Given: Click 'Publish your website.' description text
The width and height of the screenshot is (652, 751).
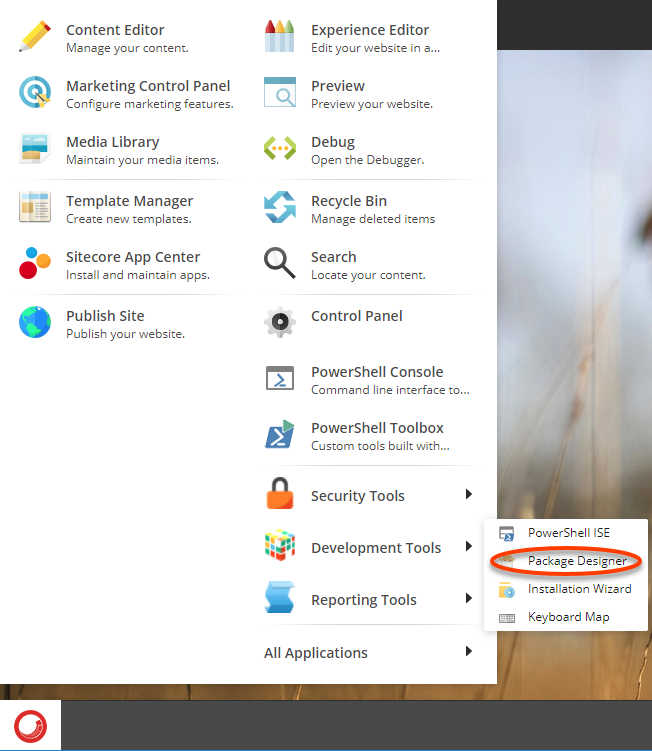Looking at the screenshot, I should tap(125, 334).
